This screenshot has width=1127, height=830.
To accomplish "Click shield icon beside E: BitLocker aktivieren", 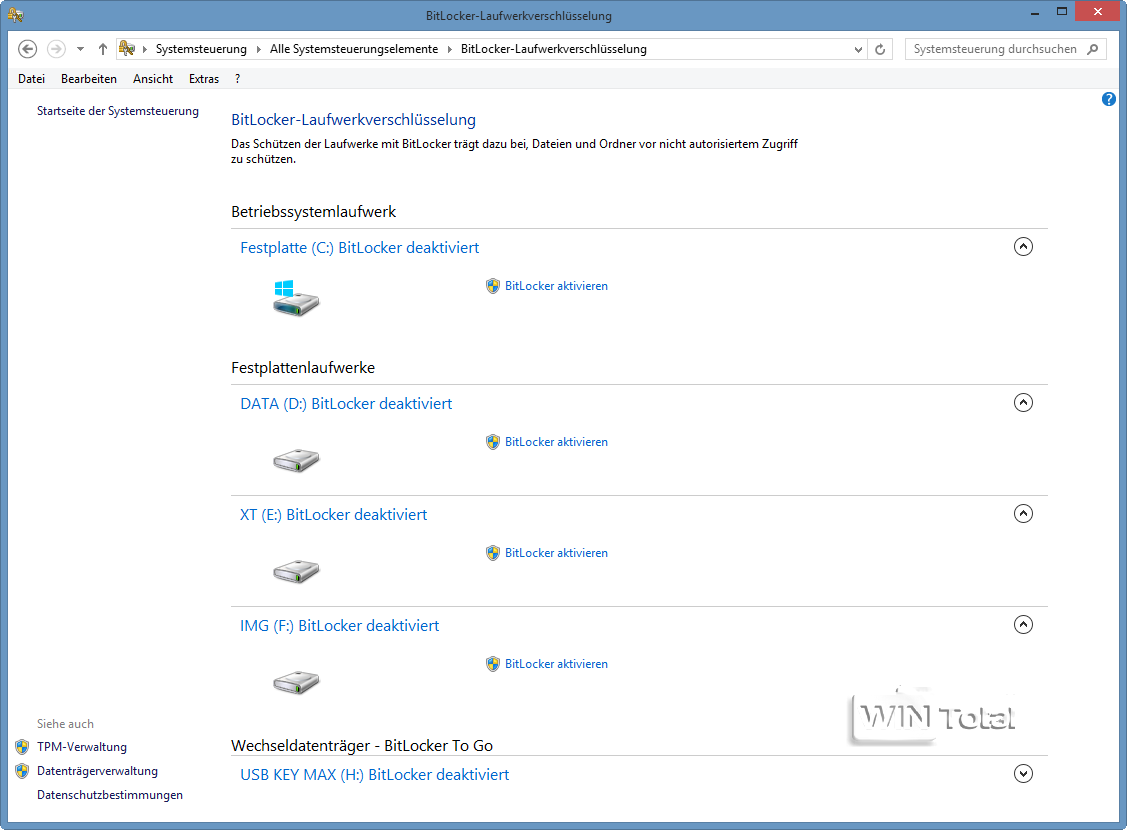I will pyautogui.click(x=492, y=553).
